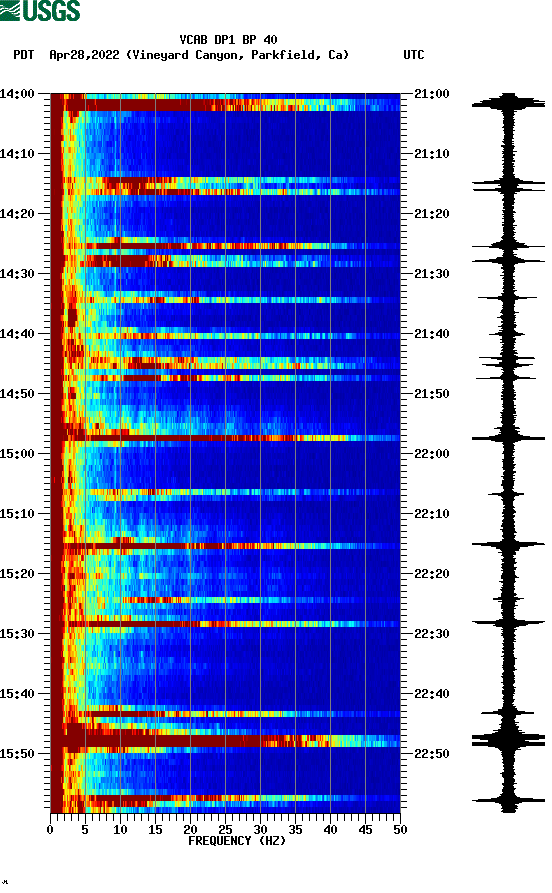The height and width of the screenshot is (893, 552).
Task: Click the 14:10 time label
Action: (17, 154)
